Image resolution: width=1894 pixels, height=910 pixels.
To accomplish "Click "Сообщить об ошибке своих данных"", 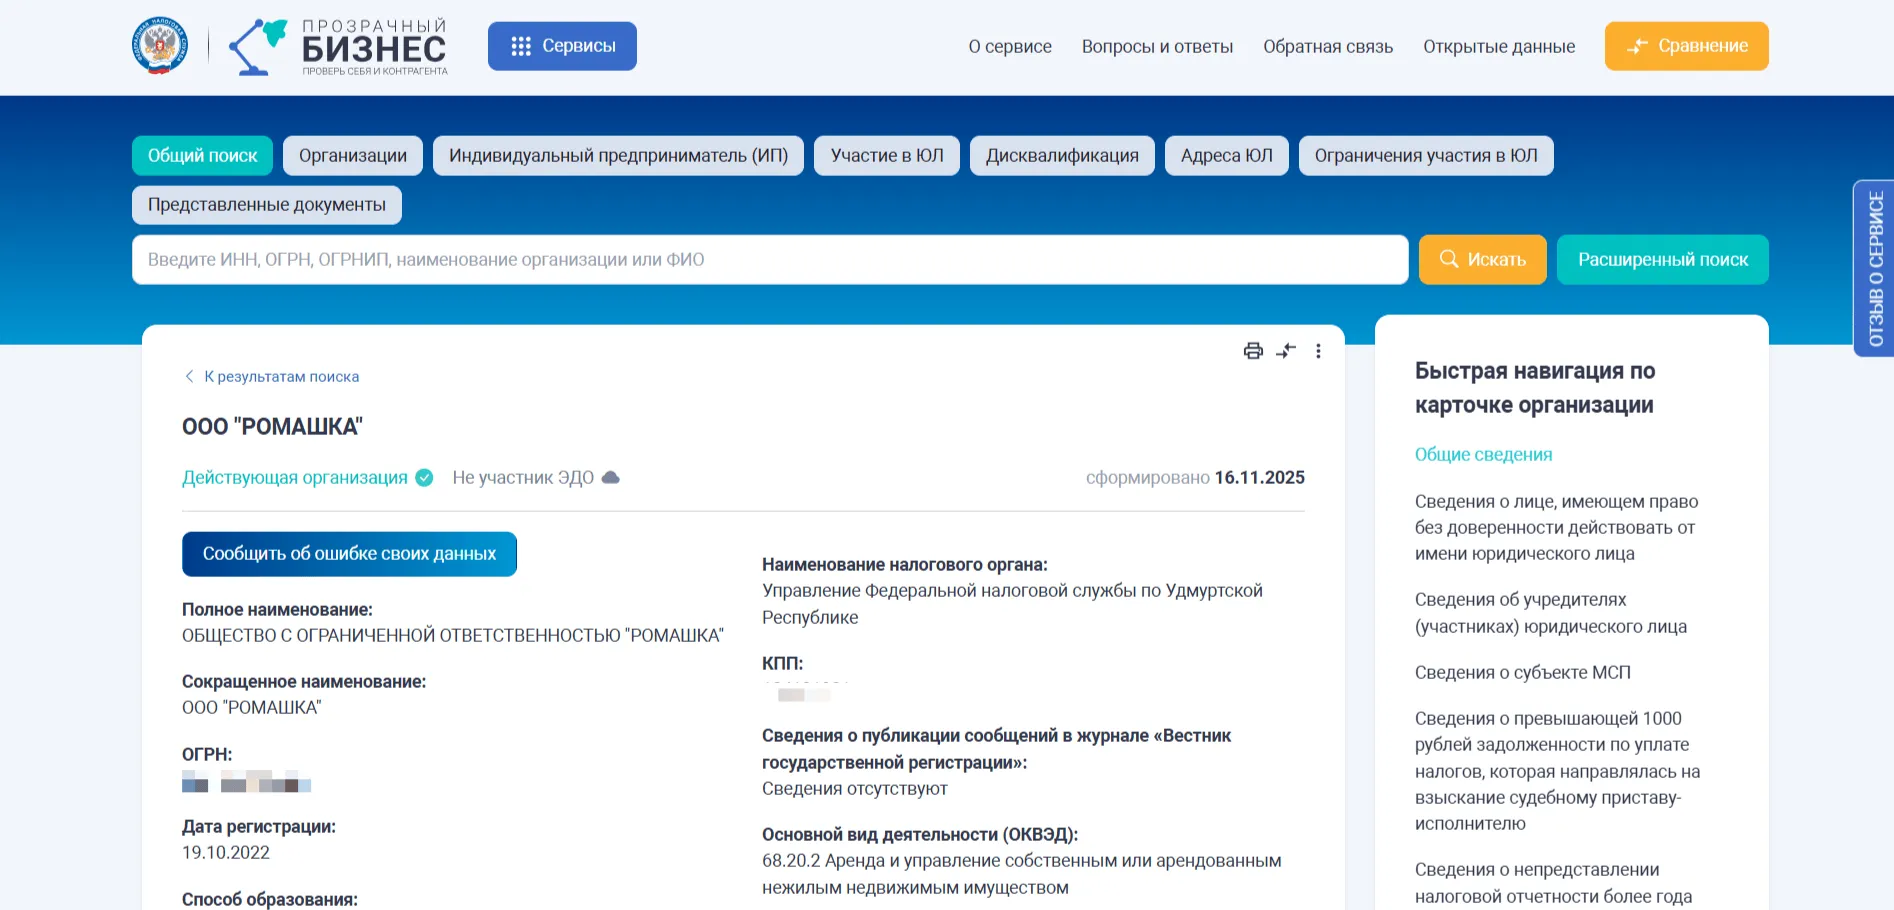I will [349, 553].
